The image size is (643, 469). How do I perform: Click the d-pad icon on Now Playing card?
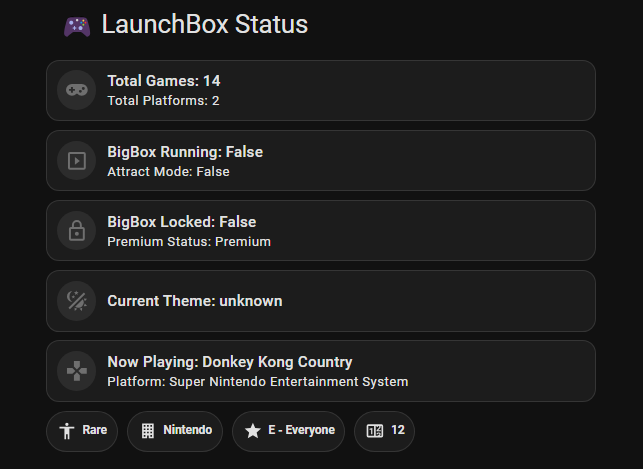coord(77,371)
